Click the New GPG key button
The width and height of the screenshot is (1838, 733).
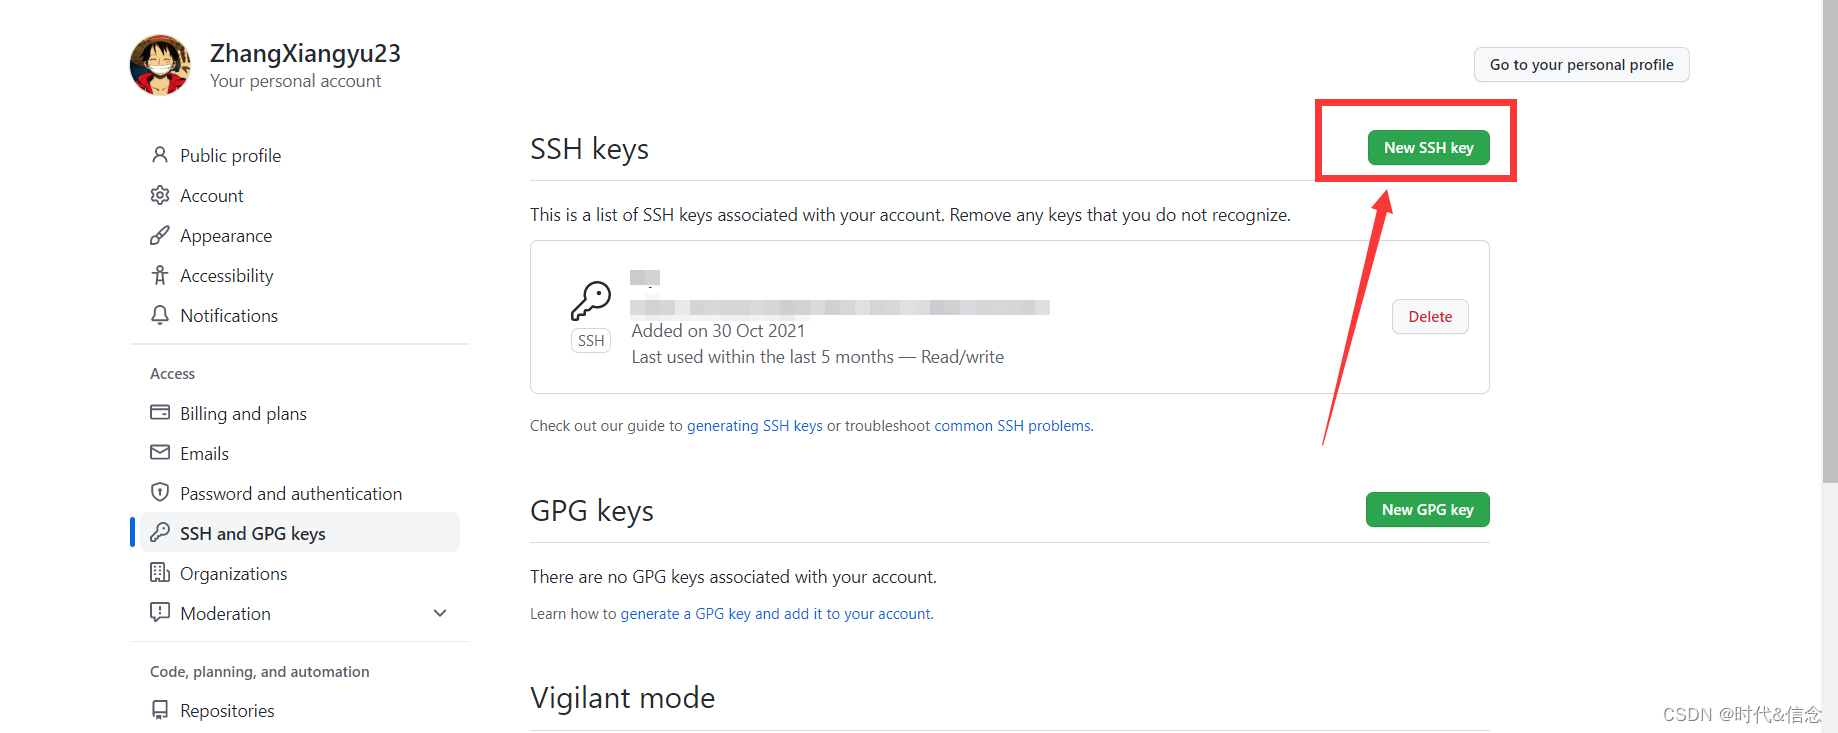[1427, 510]
